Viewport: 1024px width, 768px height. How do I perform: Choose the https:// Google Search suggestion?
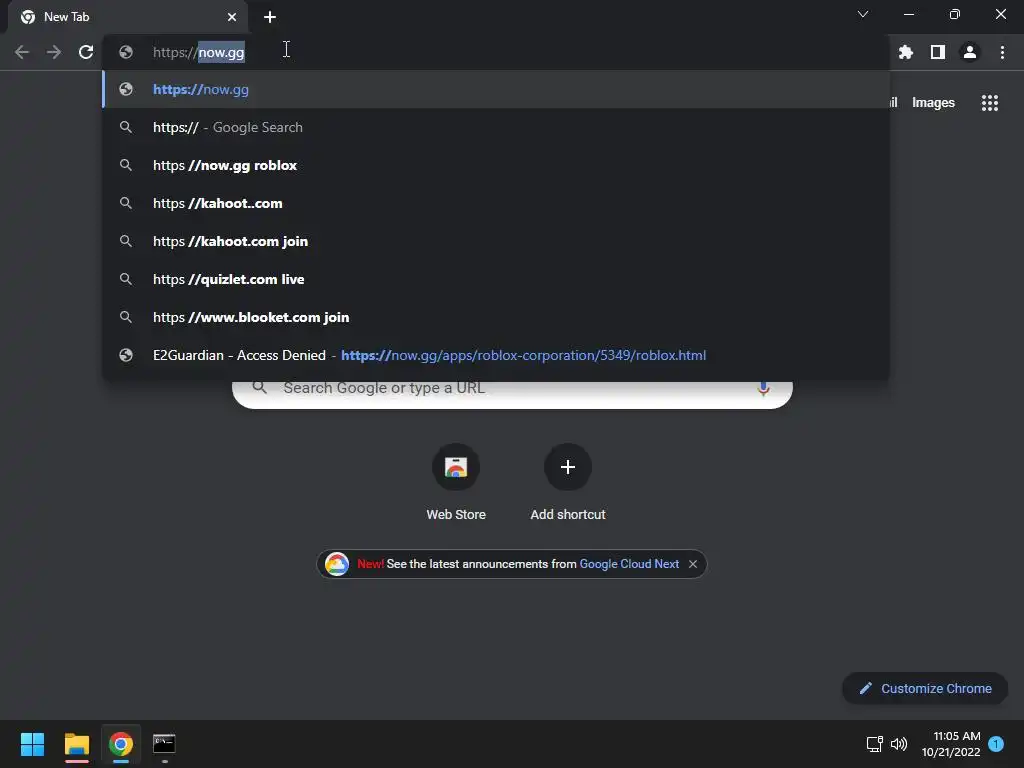[x=496, y=127]
